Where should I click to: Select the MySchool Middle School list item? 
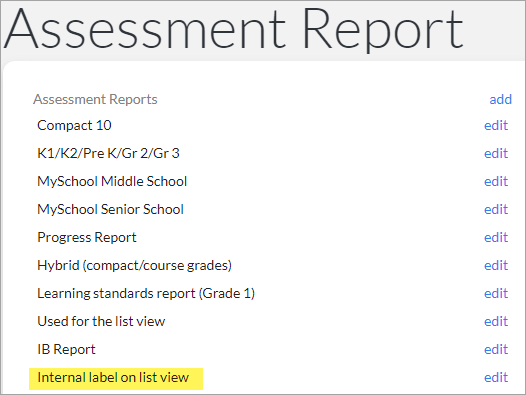[112, 182]
